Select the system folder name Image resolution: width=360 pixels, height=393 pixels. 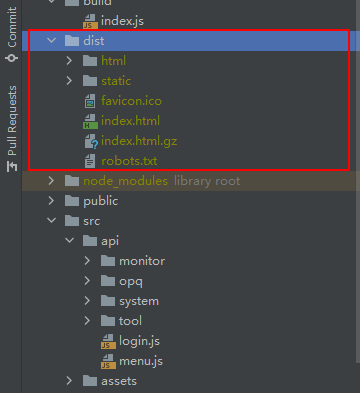139,302
